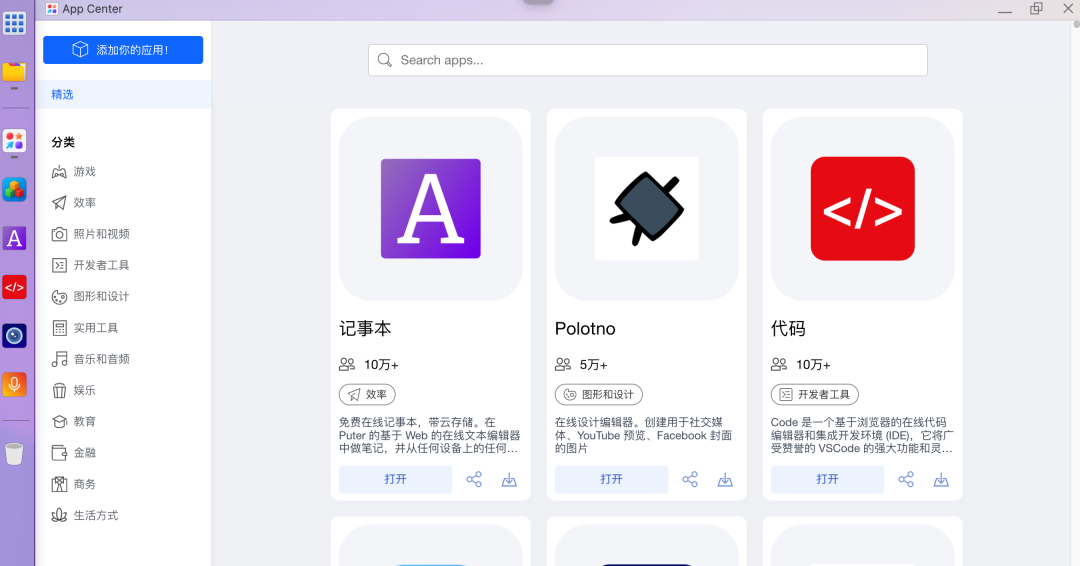
Task: Click the 分类 heading in sidebar
Action: 63,142
